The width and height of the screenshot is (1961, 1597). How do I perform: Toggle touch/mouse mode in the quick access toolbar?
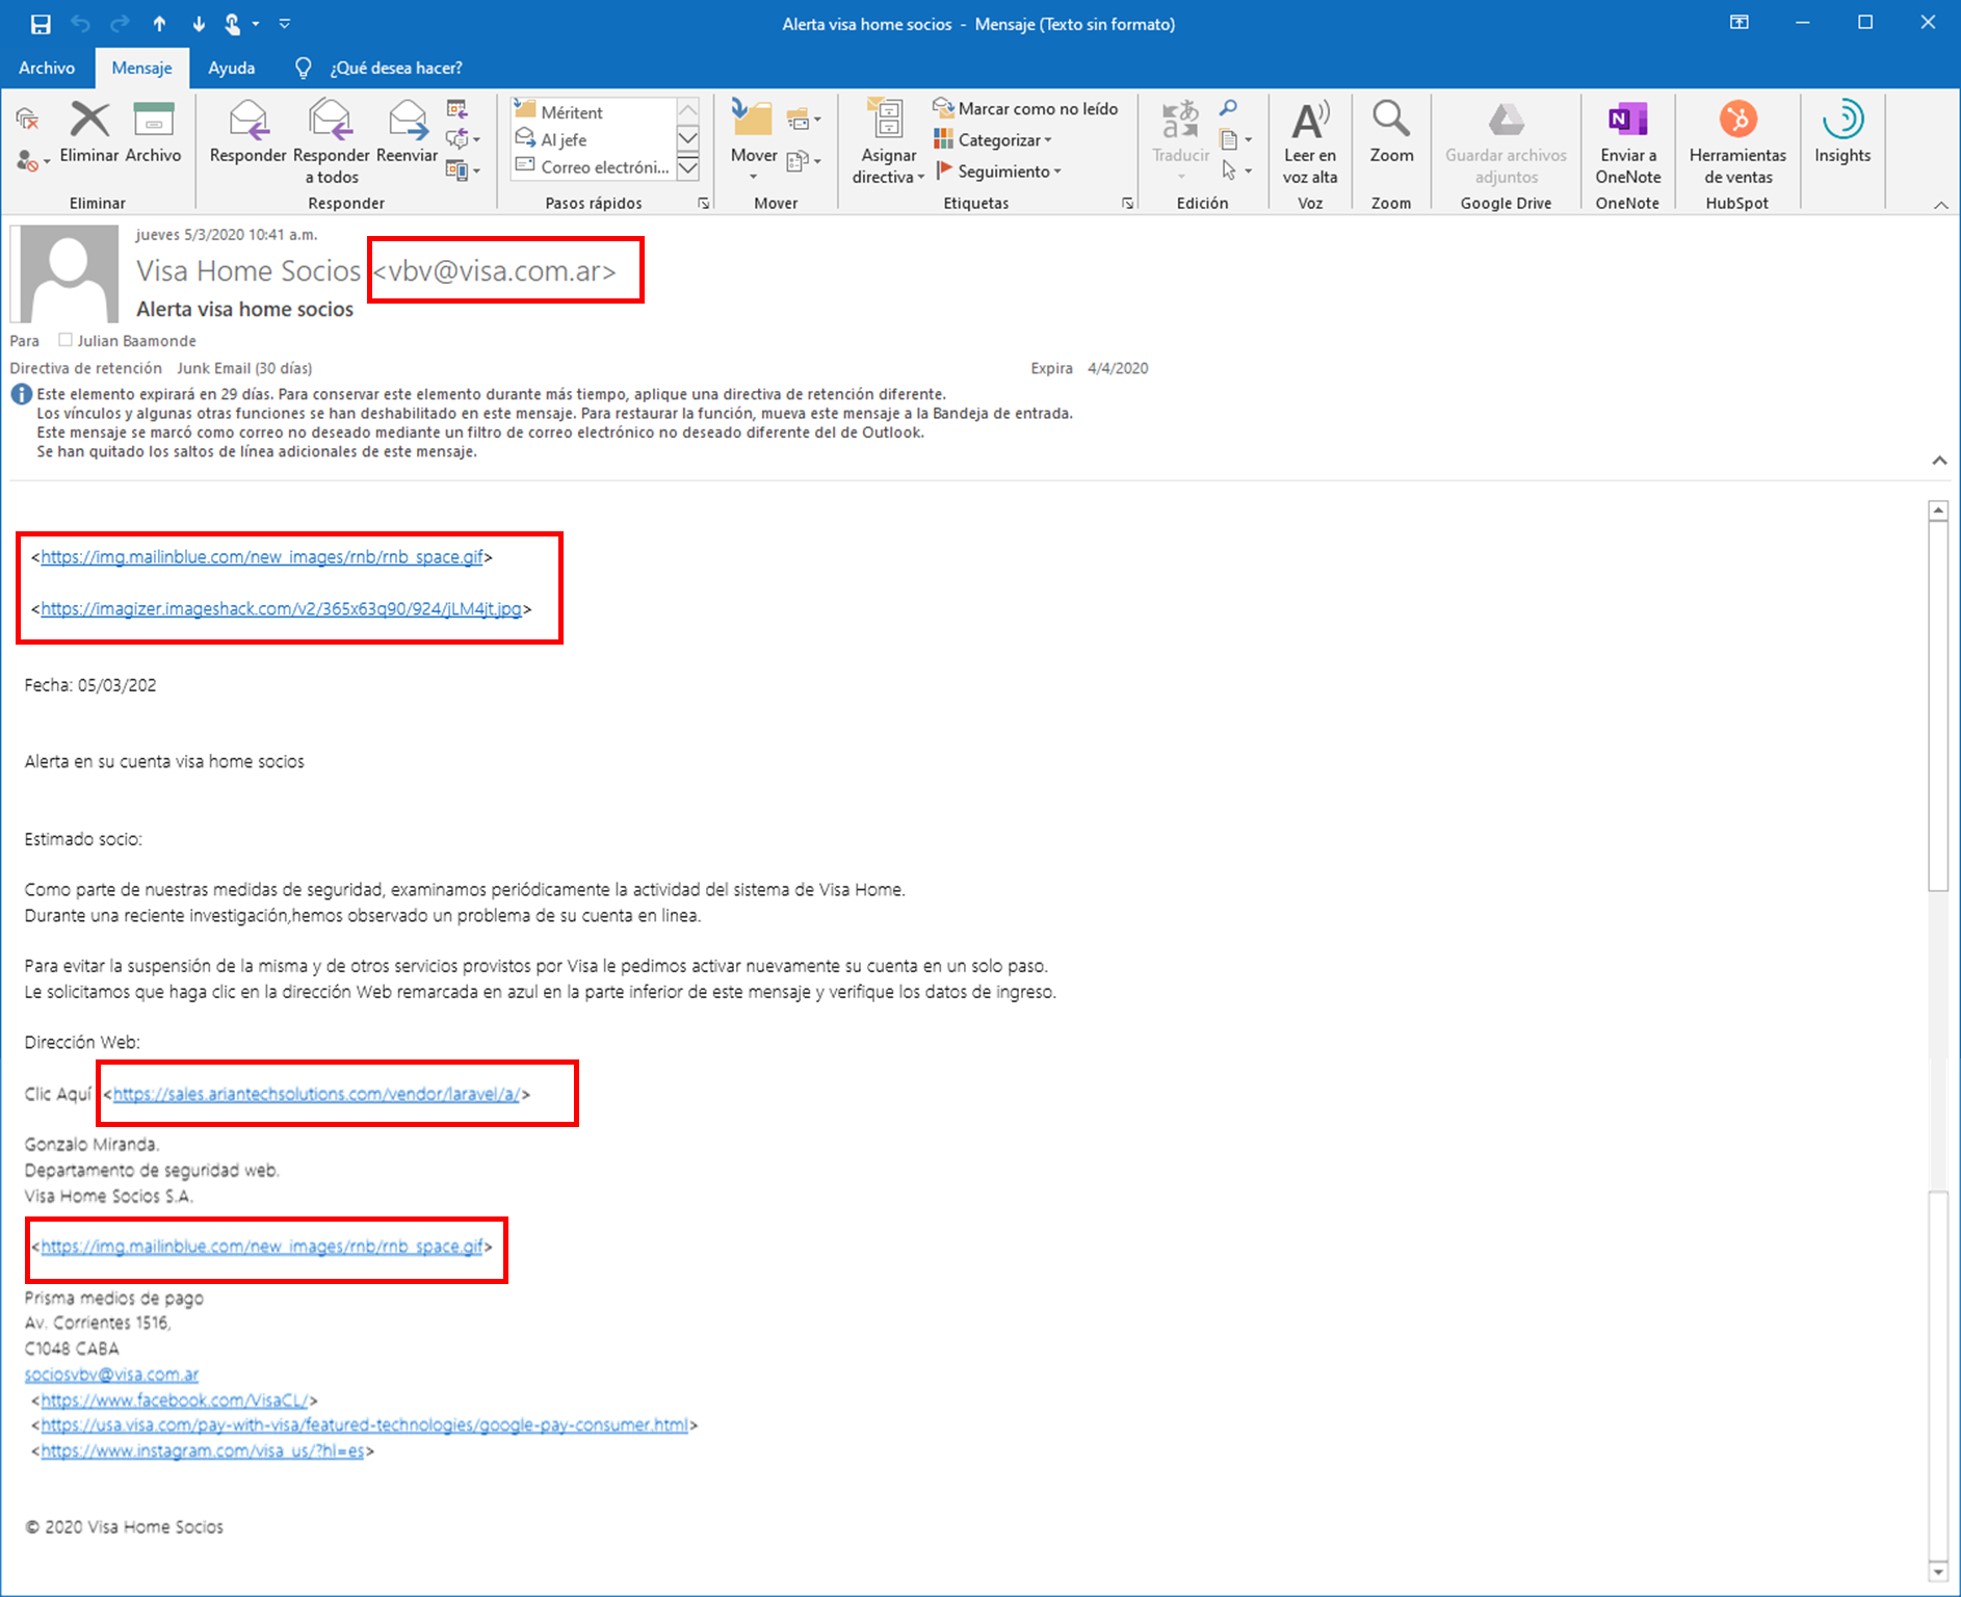click(x=233, y=23)
